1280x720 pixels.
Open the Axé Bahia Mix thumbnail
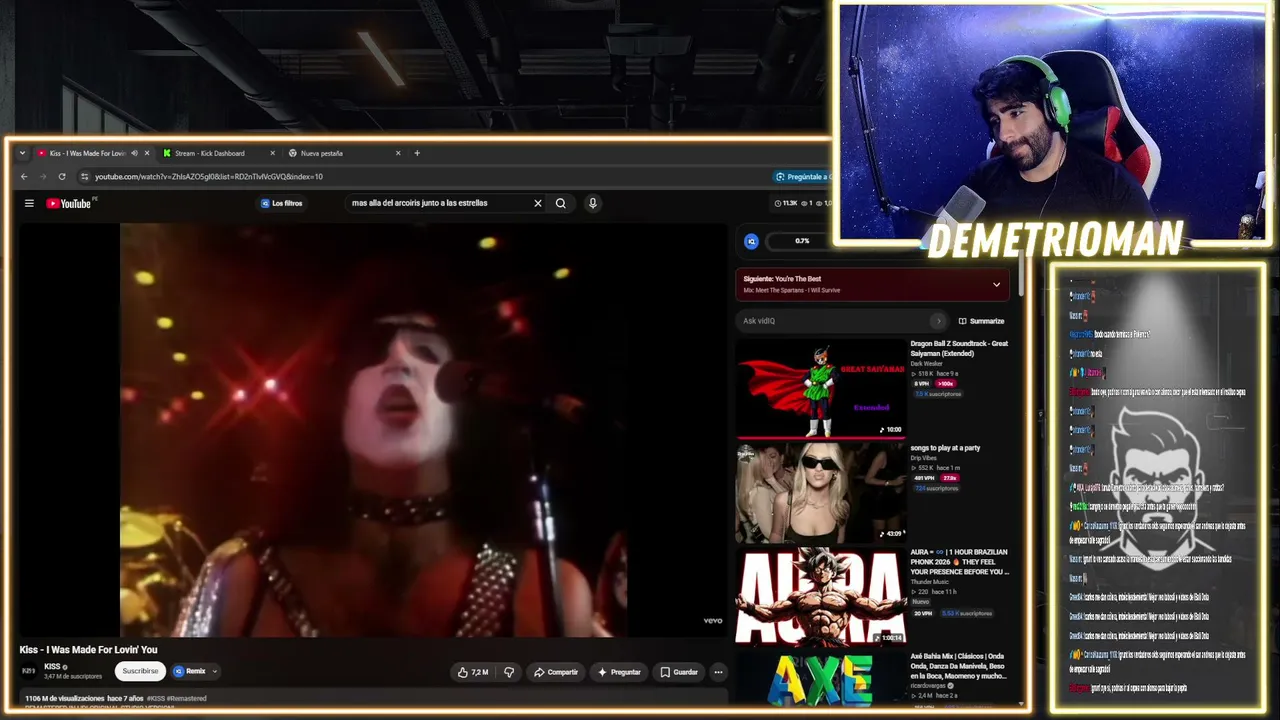820,679
